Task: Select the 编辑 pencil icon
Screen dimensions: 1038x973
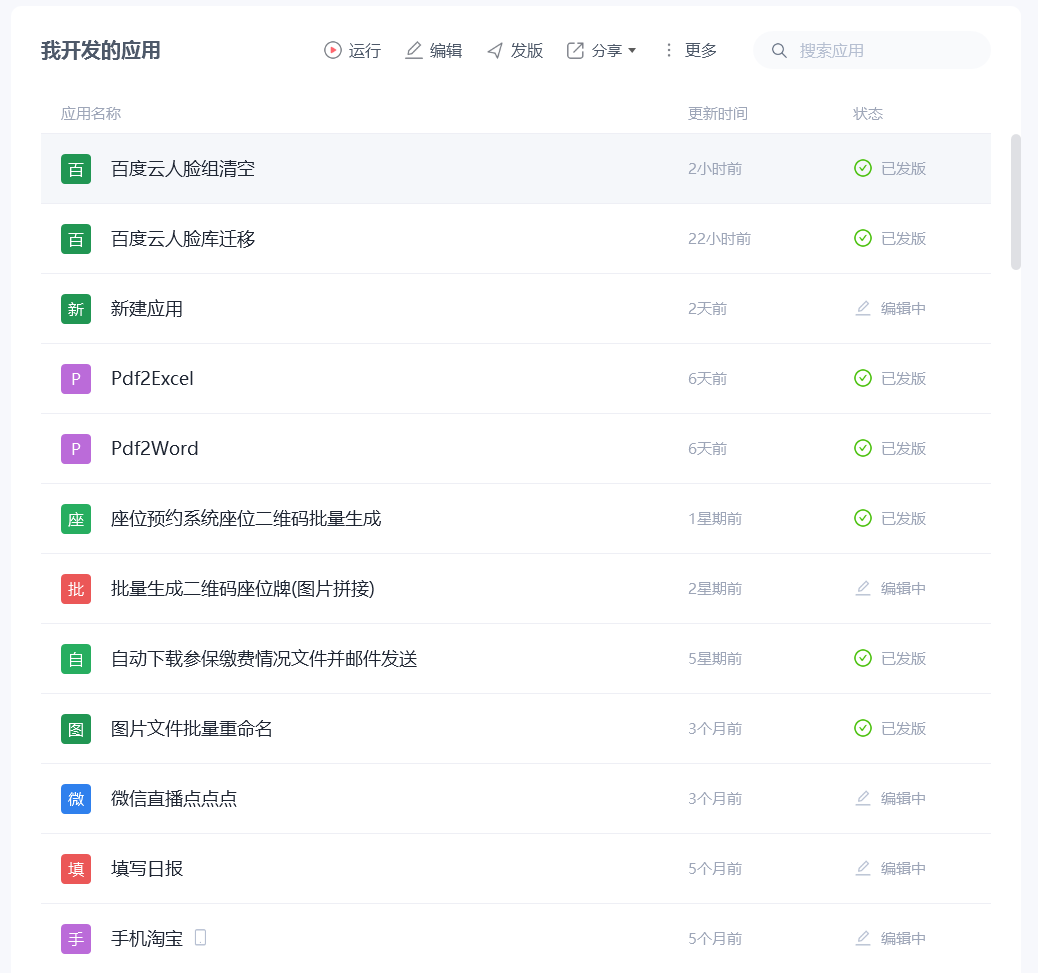Action: pos(413,50)
